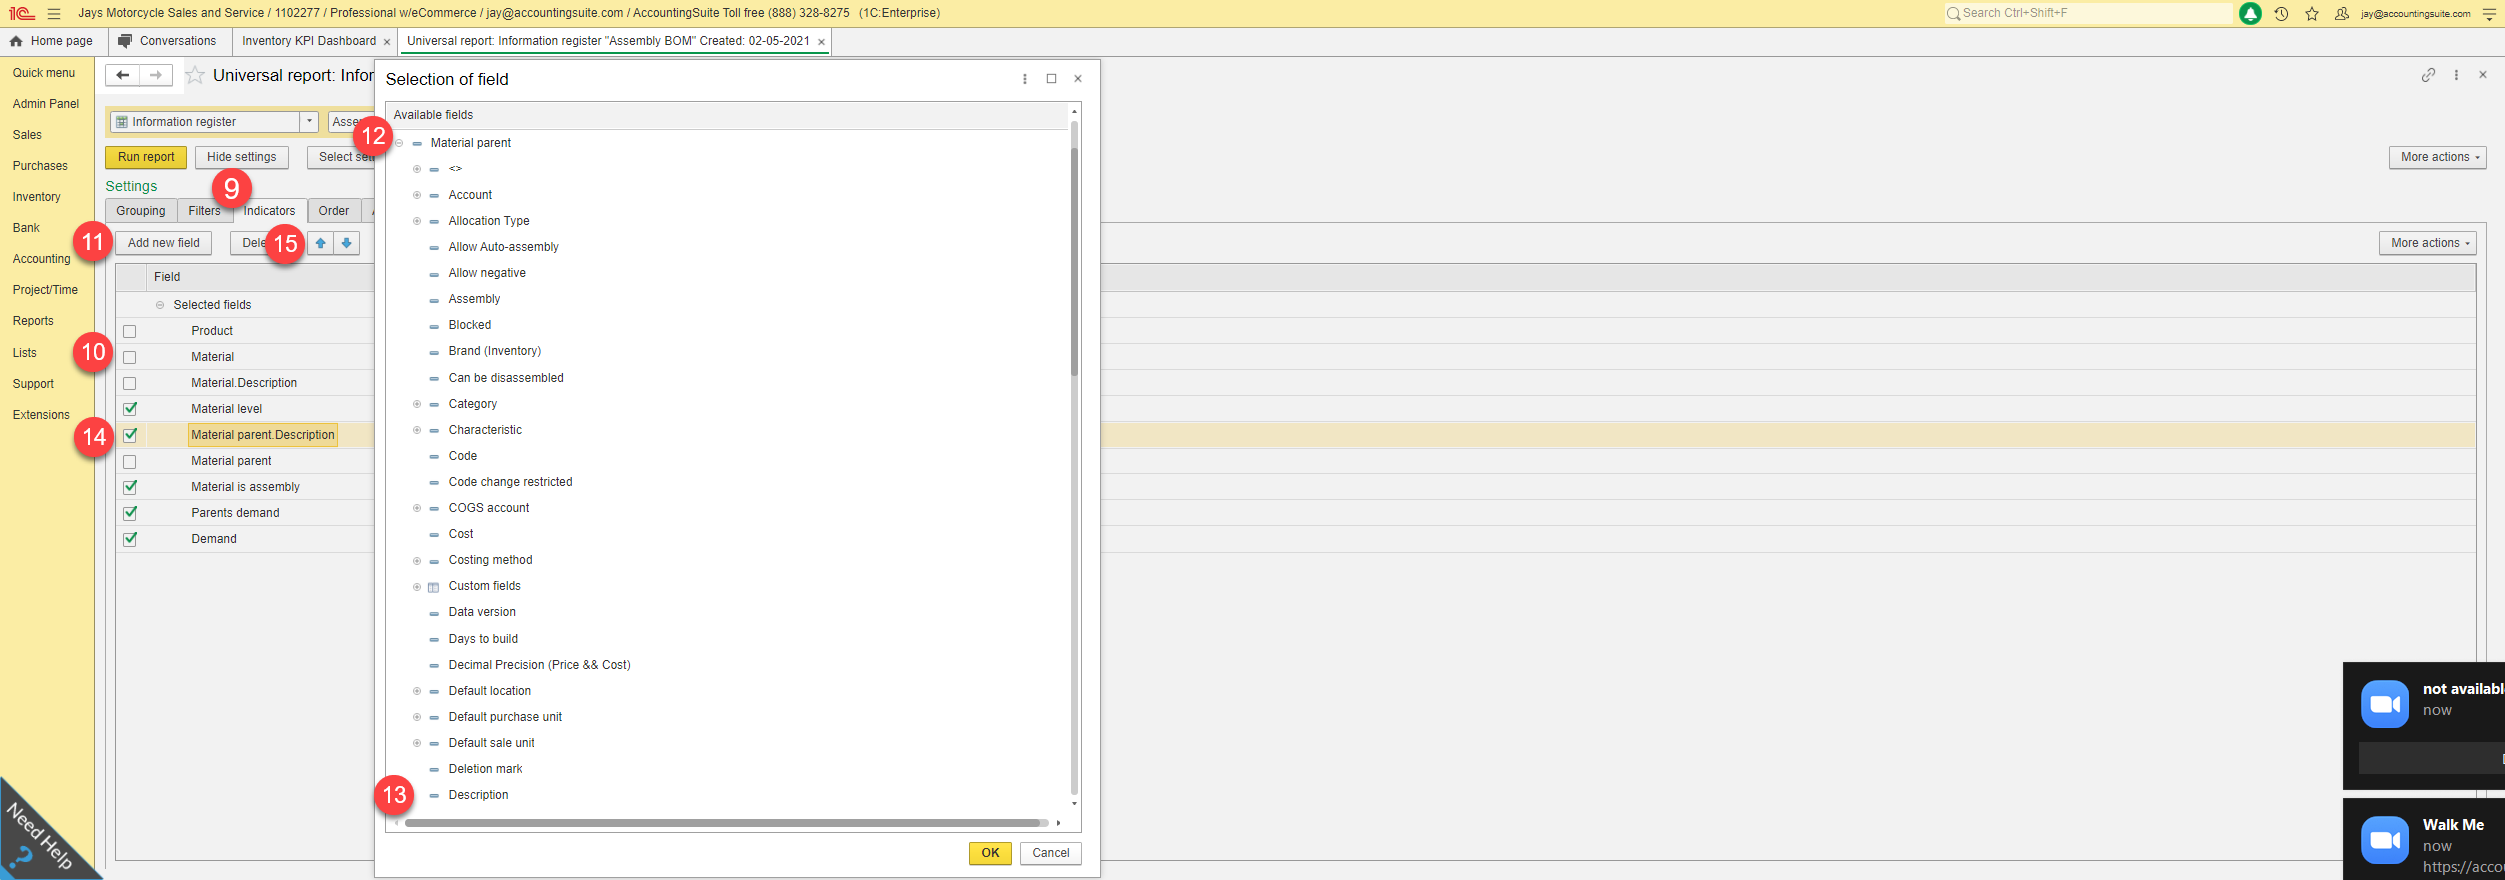Open the history clock icon

tap(2281, 14)
